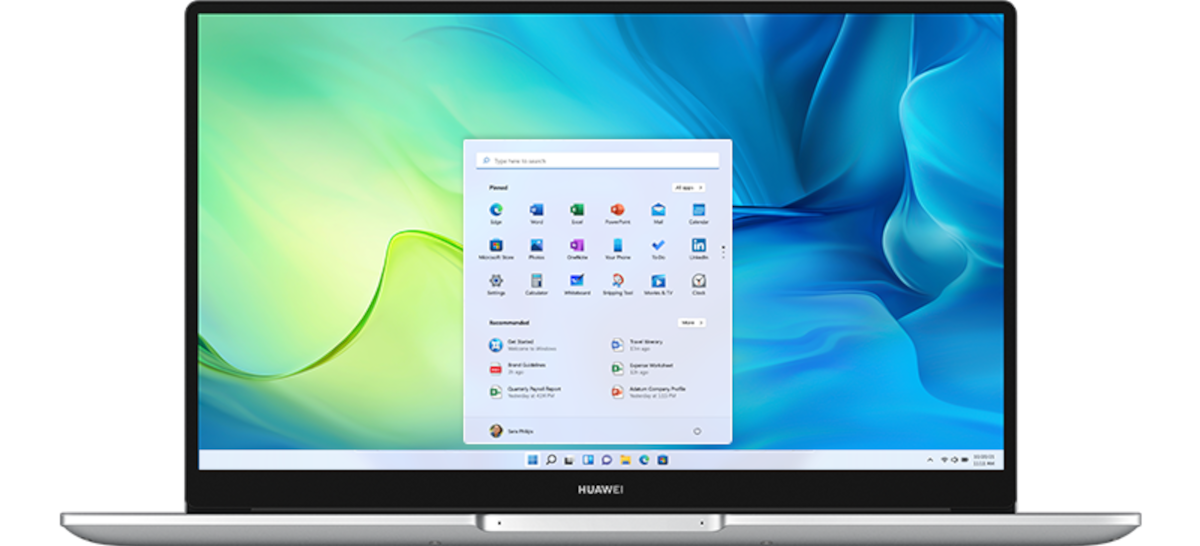The height and width of the screenshot is (546, 1200).
Task: Open Chat from the taskbar
Action: 607,460
